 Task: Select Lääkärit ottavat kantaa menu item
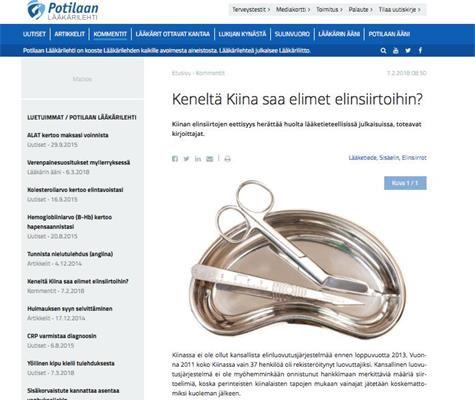[173, 34]
